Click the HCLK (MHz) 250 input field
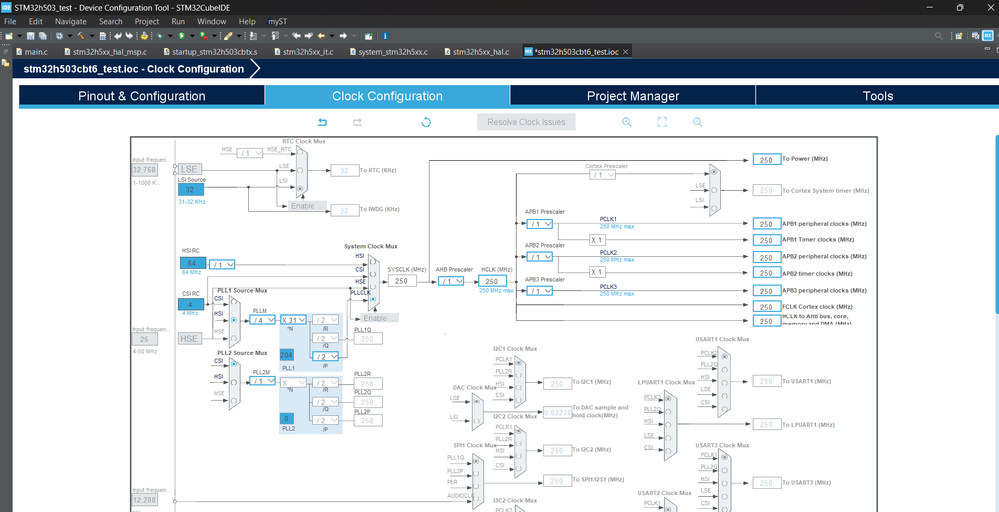The image size is (999, 512). click(x=492, y=281)
